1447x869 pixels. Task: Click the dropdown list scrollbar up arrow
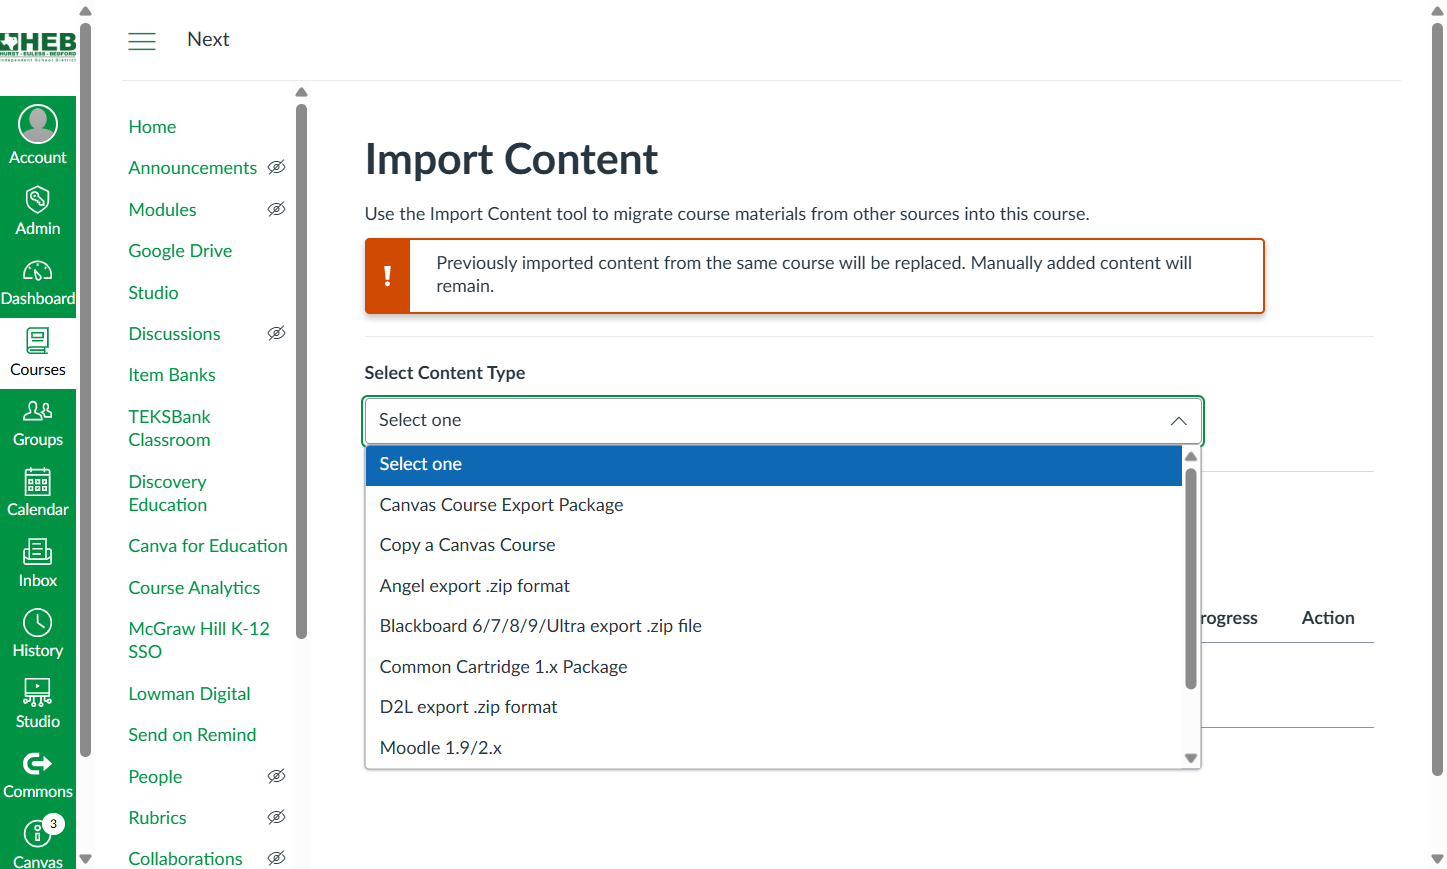pyautogui.click(x=1191, y=456)
